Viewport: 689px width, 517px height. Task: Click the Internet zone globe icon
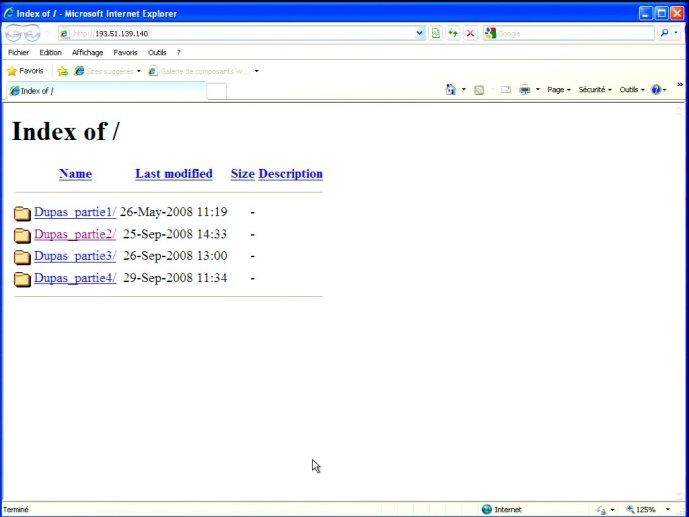[486, 509]
